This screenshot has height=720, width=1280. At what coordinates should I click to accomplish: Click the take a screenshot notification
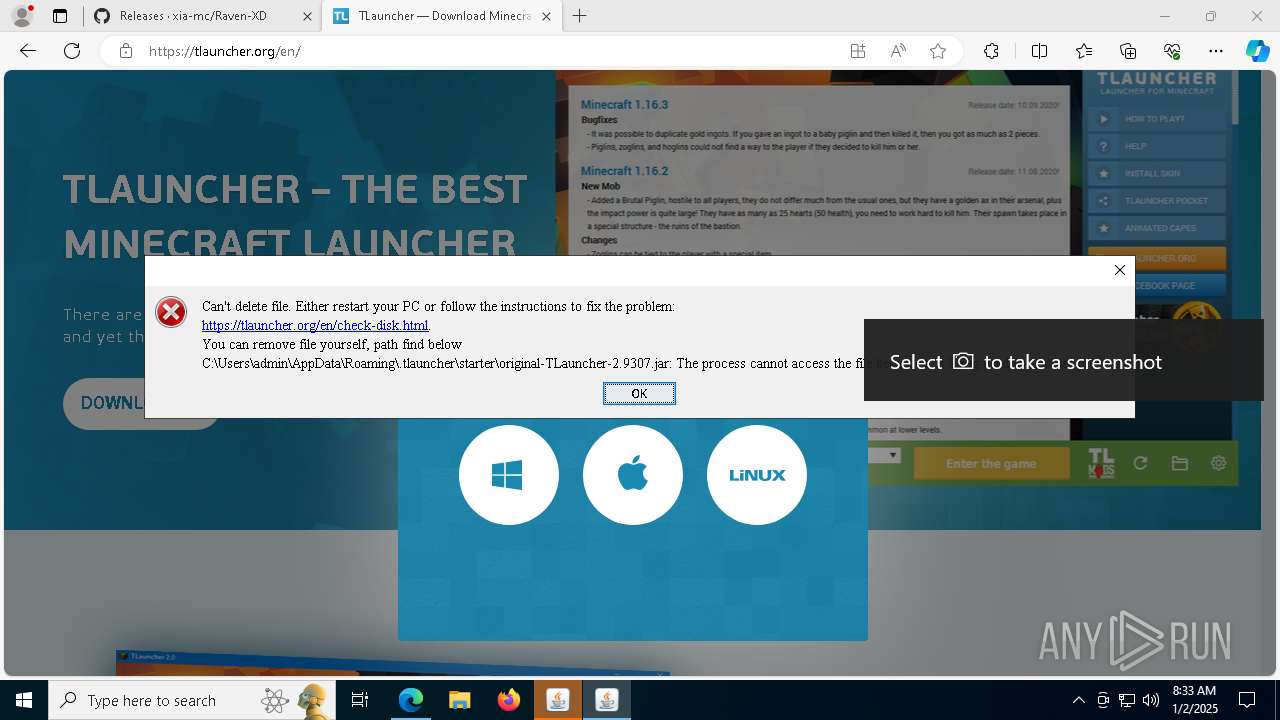pyautogui.click(x=1064, y=360)
